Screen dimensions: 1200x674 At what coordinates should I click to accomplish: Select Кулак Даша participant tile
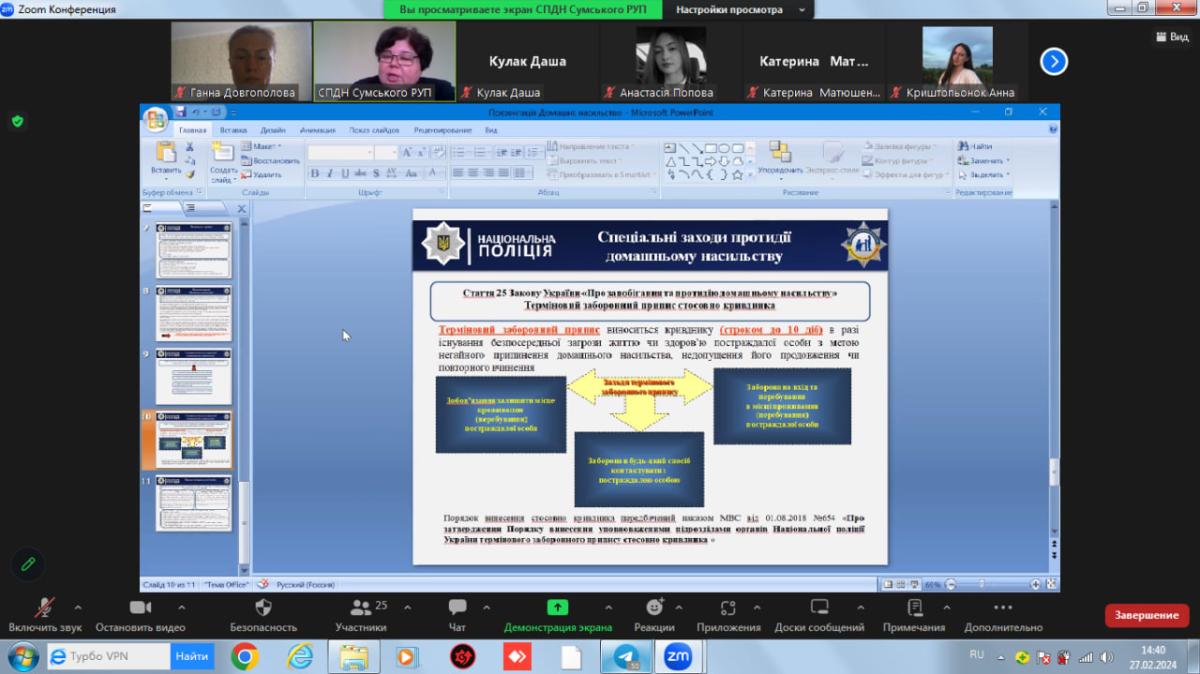[x=527, y=62]
